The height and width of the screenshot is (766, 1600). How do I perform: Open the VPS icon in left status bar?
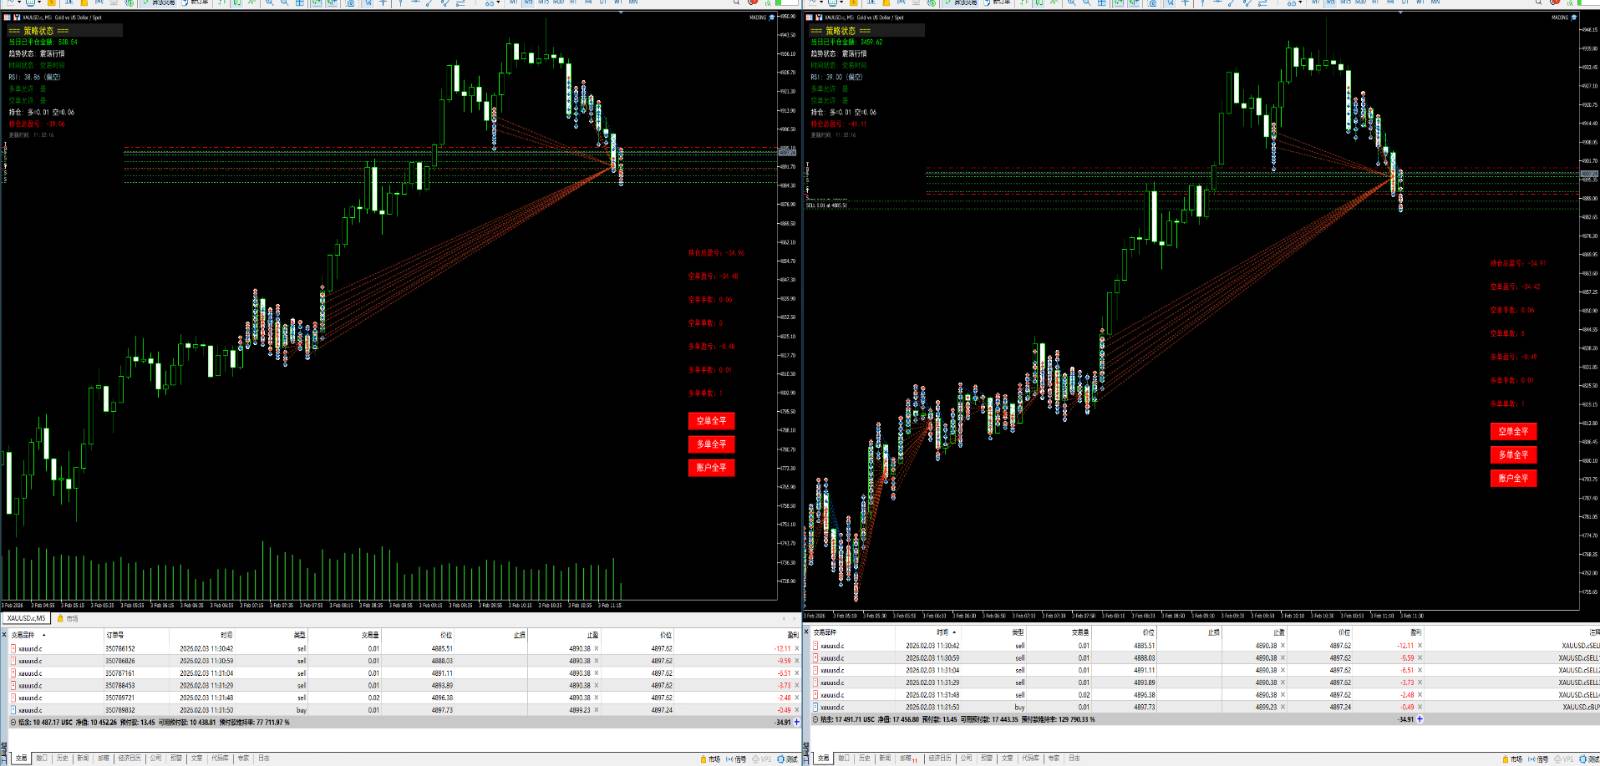[x=762, y=759]
